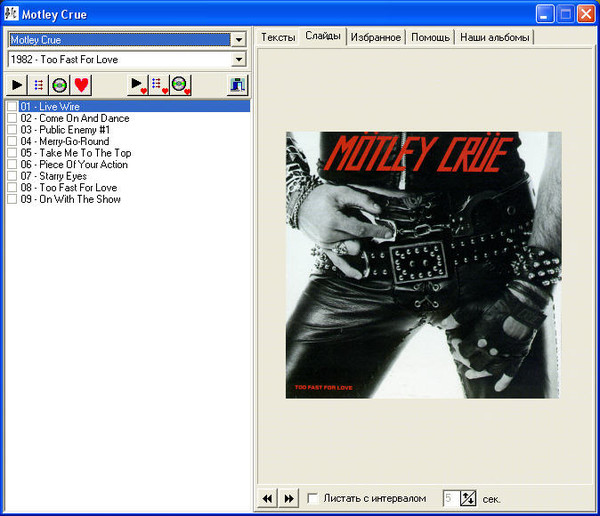Check the box for 05 - Take Me To The Top

pos(12,153)
